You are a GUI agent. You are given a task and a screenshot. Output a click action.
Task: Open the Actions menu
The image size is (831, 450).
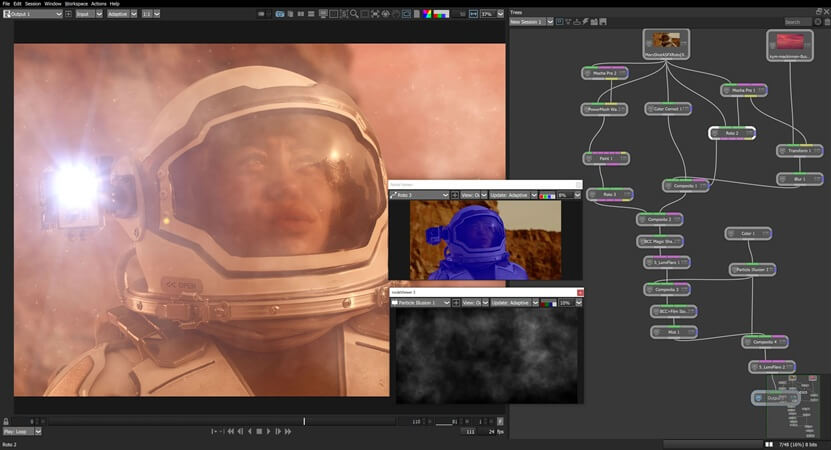point(99,3)
